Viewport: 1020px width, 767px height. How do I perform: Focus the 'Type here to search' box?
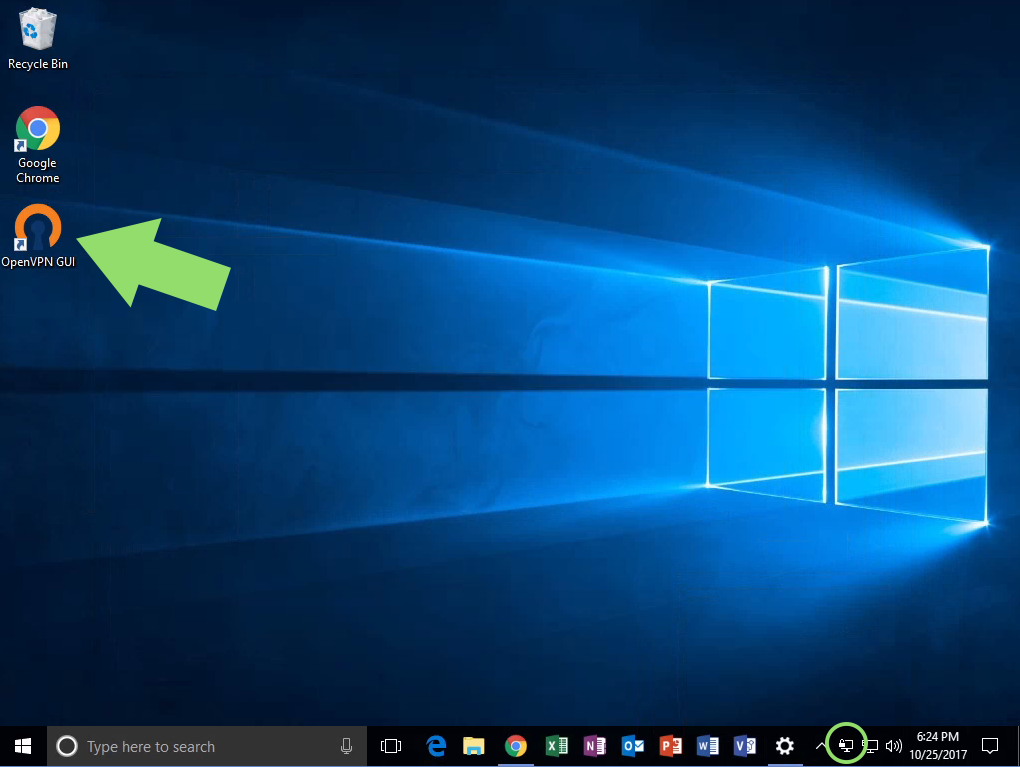tap(207, 746)
